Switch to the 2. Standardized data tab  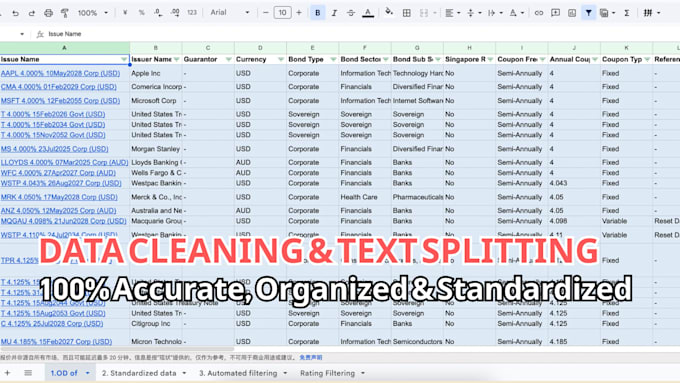(144, 373)
